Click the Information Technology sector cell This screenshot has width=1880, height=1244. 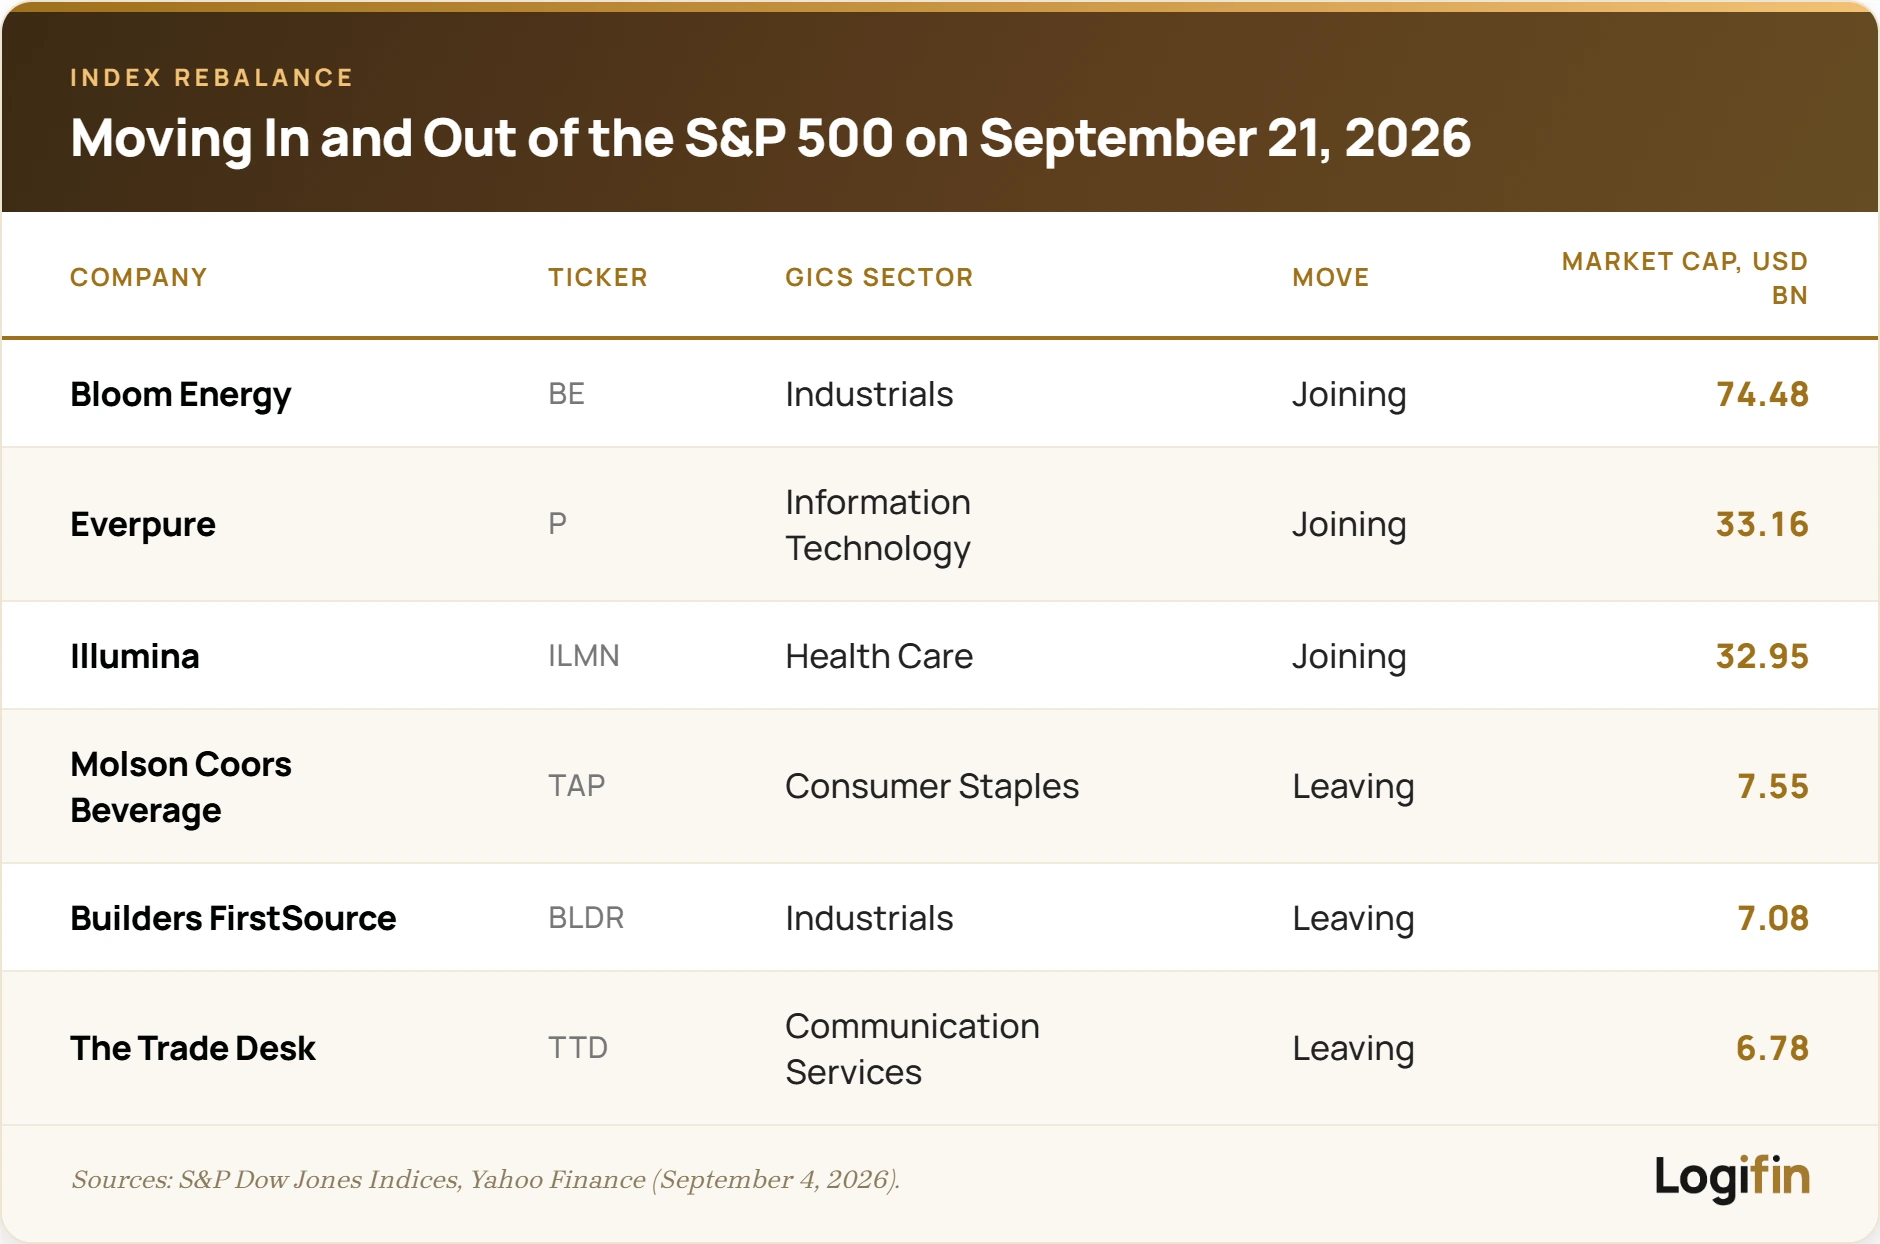pyautogui.click(x=878, y=525)
